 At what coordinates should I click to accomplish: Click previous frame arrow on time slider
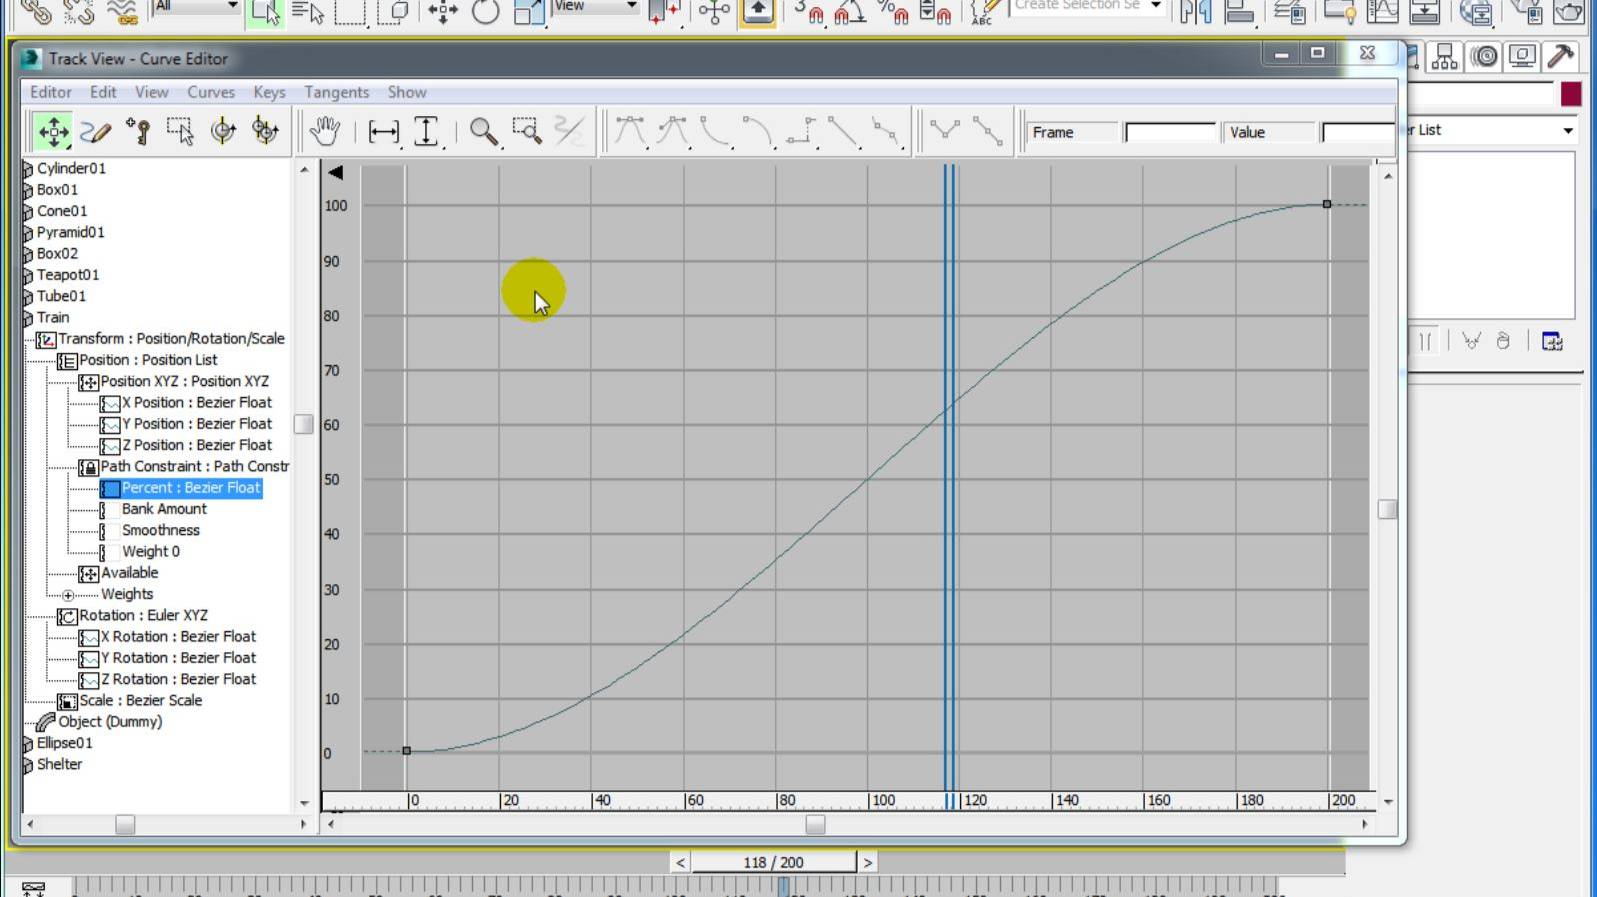[680, 862]
